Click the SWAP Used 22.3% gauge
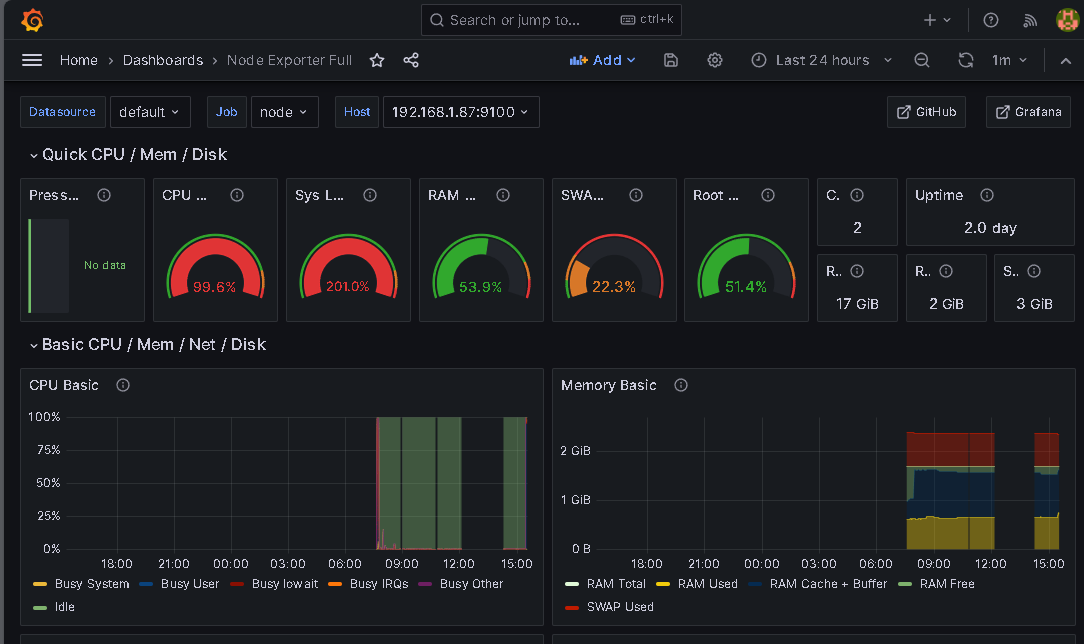Screen dimensions: 1084x644 click(614, 267)
